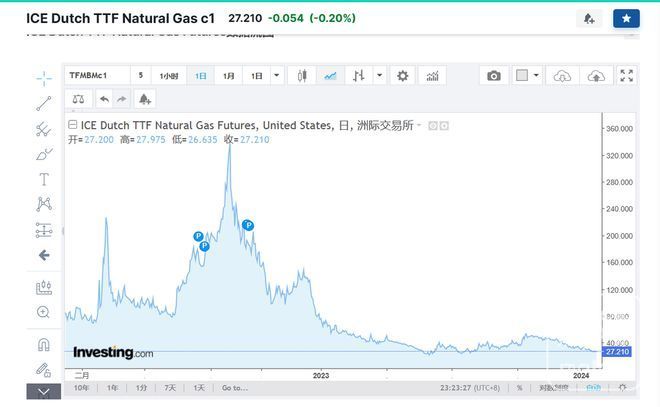
Task: Take a chart snapshot with camera icon
Action: [494, 76]
